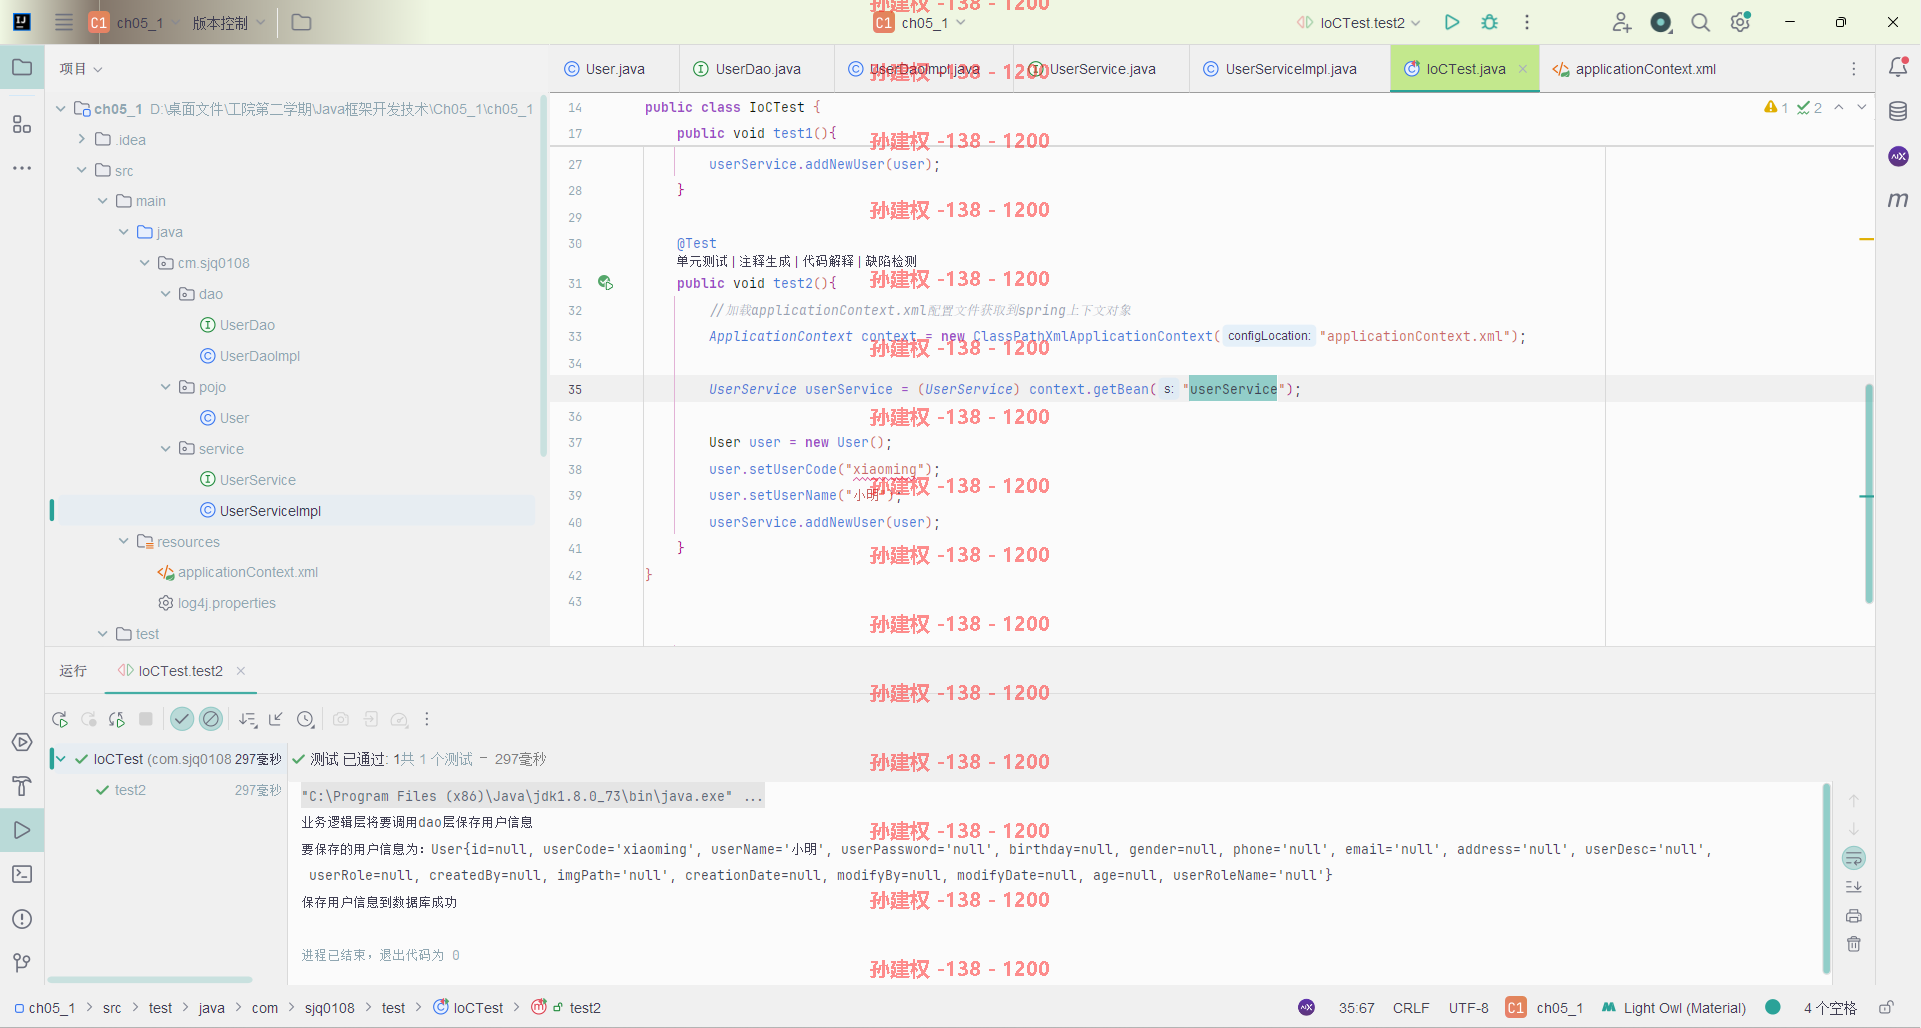Show more tool windows ellipsis
Screen dimensions: 1921x1028
22,168
